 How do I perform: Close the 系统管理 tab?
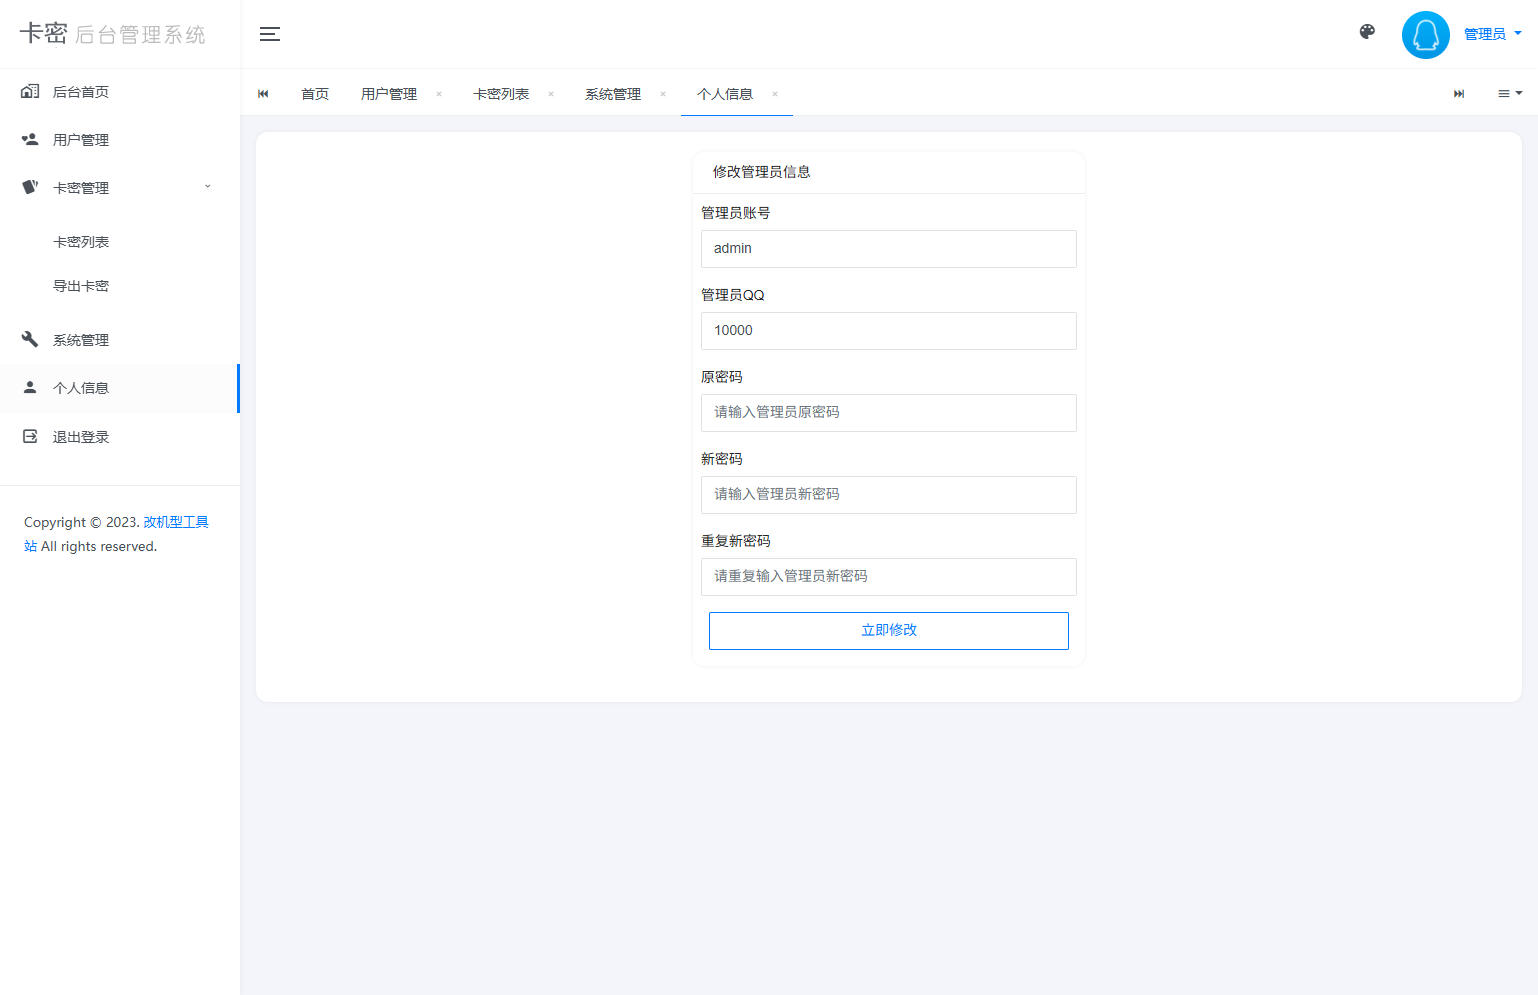coord(663,94)
